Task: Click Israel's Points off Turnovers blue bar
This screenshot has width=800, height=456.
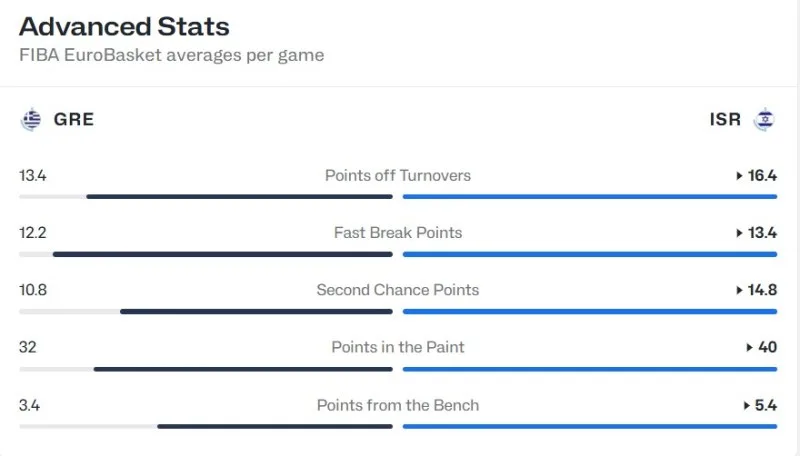Action: 590,196
